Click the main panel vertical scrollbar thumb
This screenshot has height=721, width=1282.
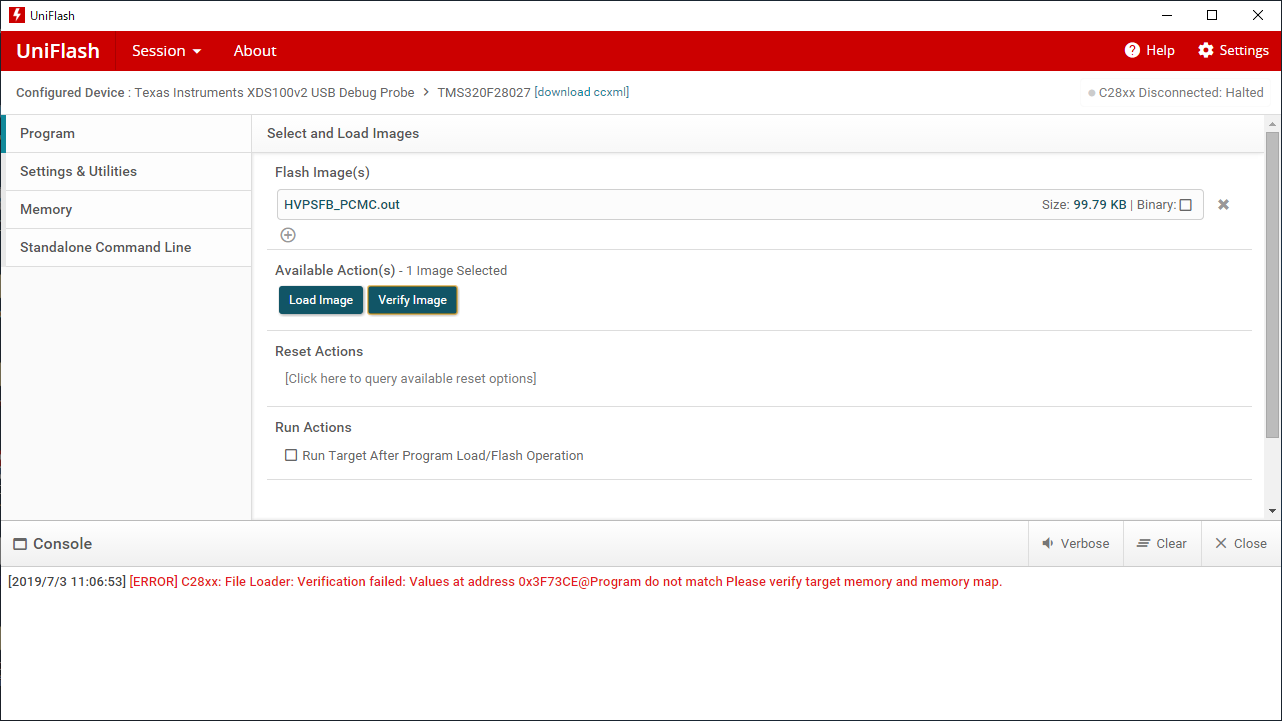click(x=1272, y=285)
